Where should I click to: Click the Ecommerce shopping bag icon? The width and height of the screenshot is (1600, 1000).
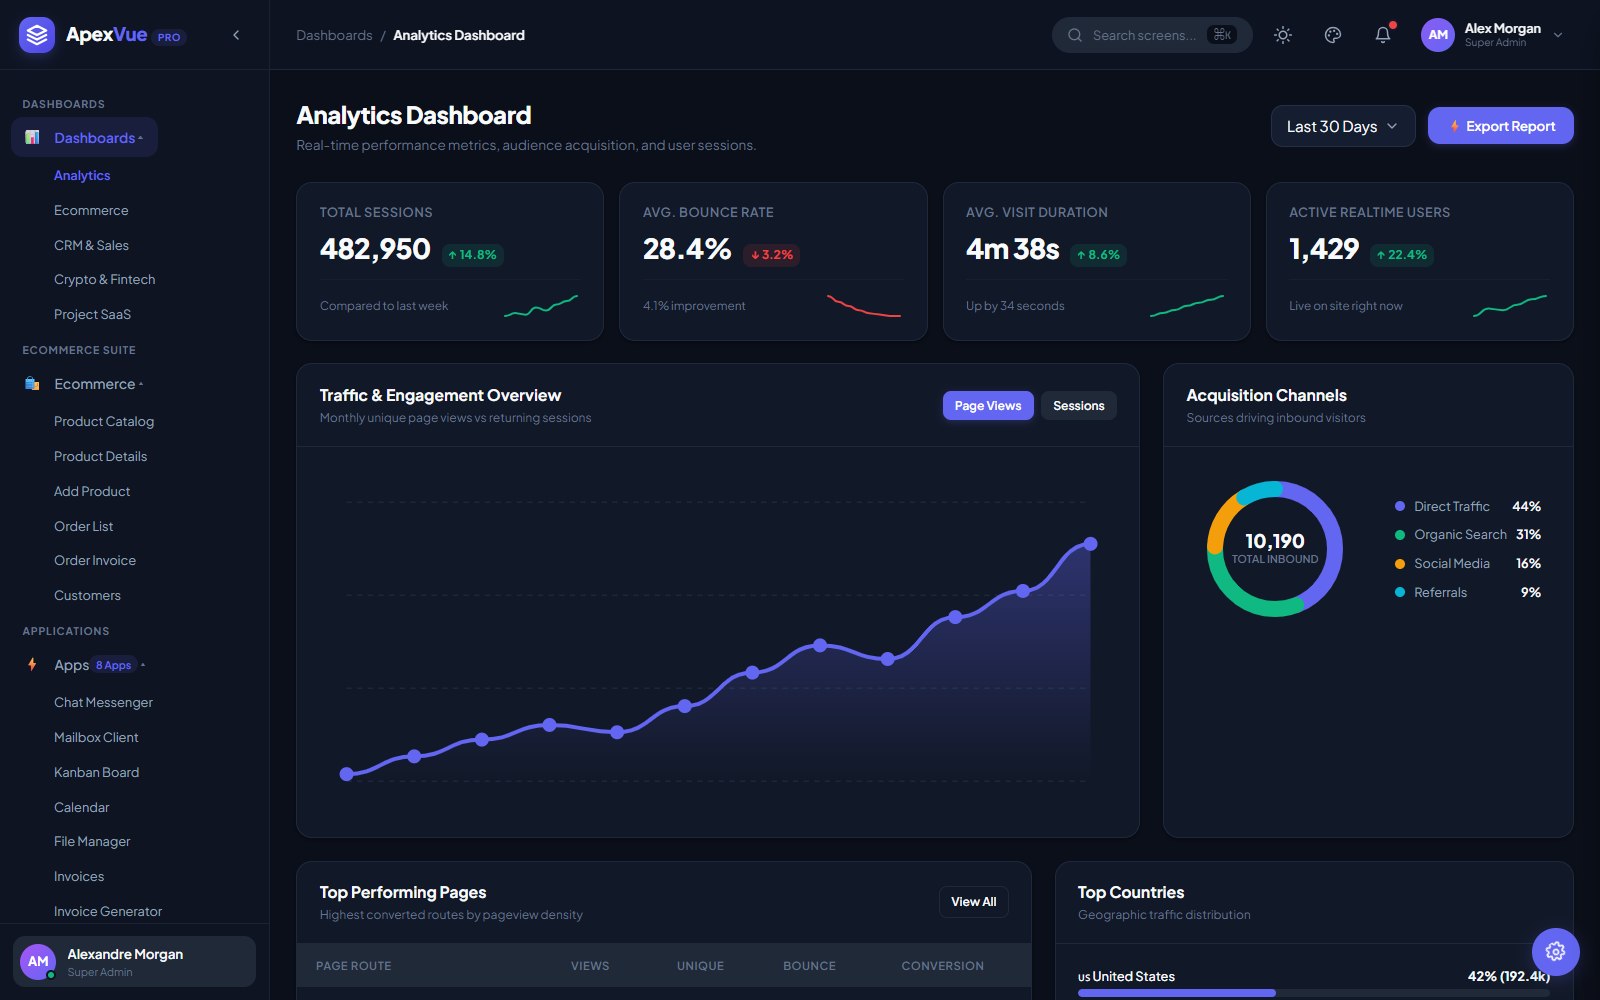[x=32, y=383]
